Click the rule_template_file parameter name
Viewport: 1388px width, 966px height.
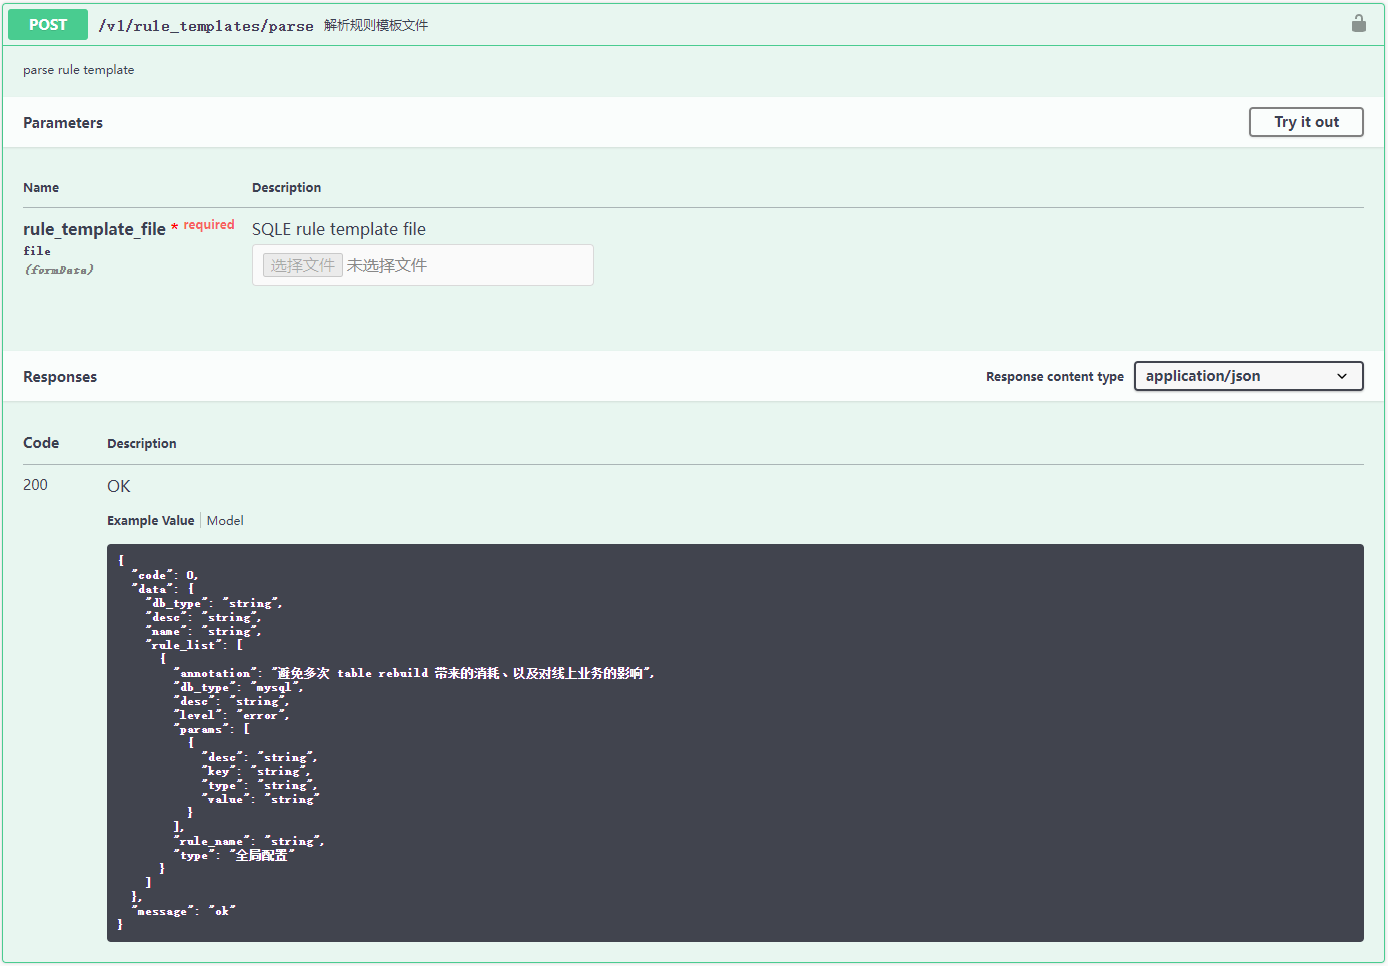coord(93,228)
